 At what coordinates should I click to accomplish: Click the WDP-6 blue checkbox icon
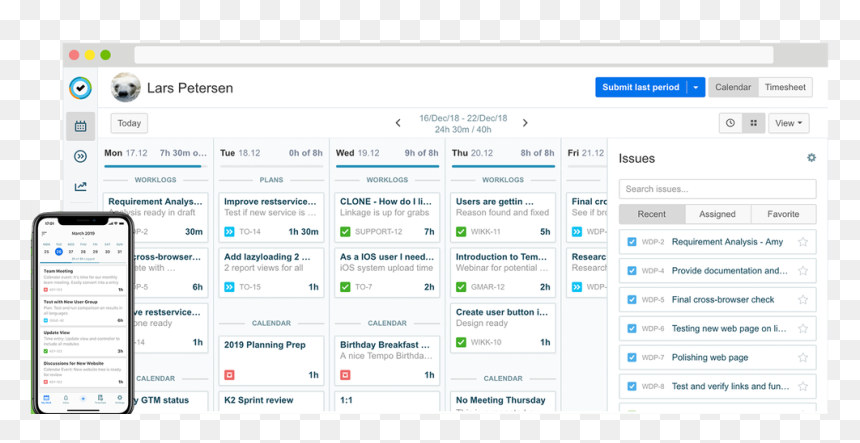(632, 328)
